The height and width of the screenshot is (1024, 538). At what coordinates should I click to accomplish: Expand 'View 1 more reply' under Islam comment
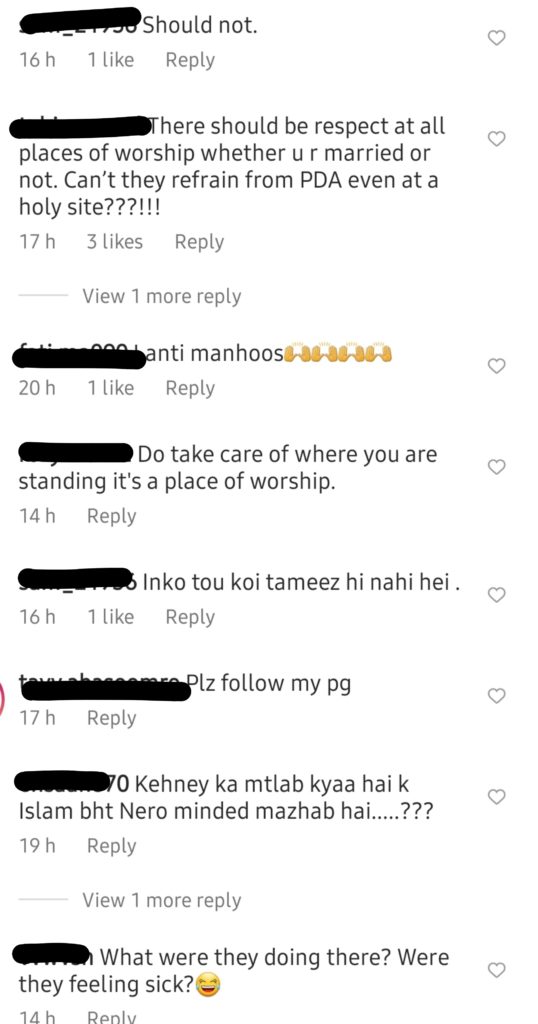[x=161, y=901]
